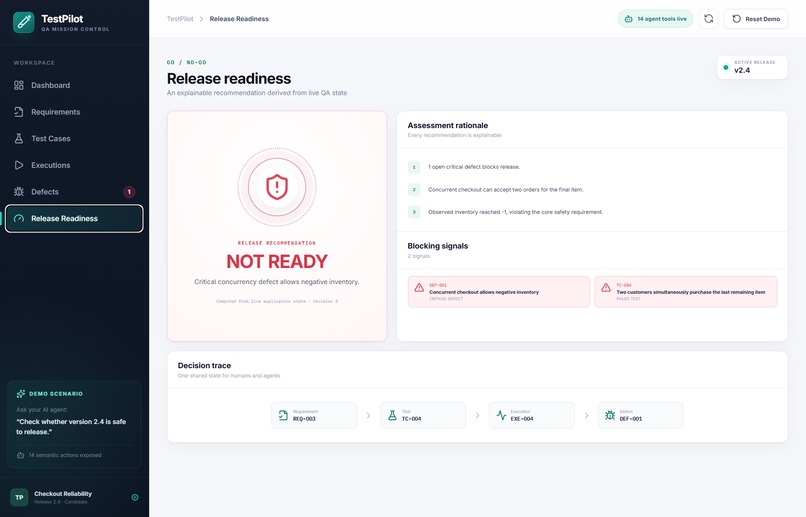Click the Release Readiness gauge icon
Viewport: 806px width, 517px height.
[x=19, y=218]
